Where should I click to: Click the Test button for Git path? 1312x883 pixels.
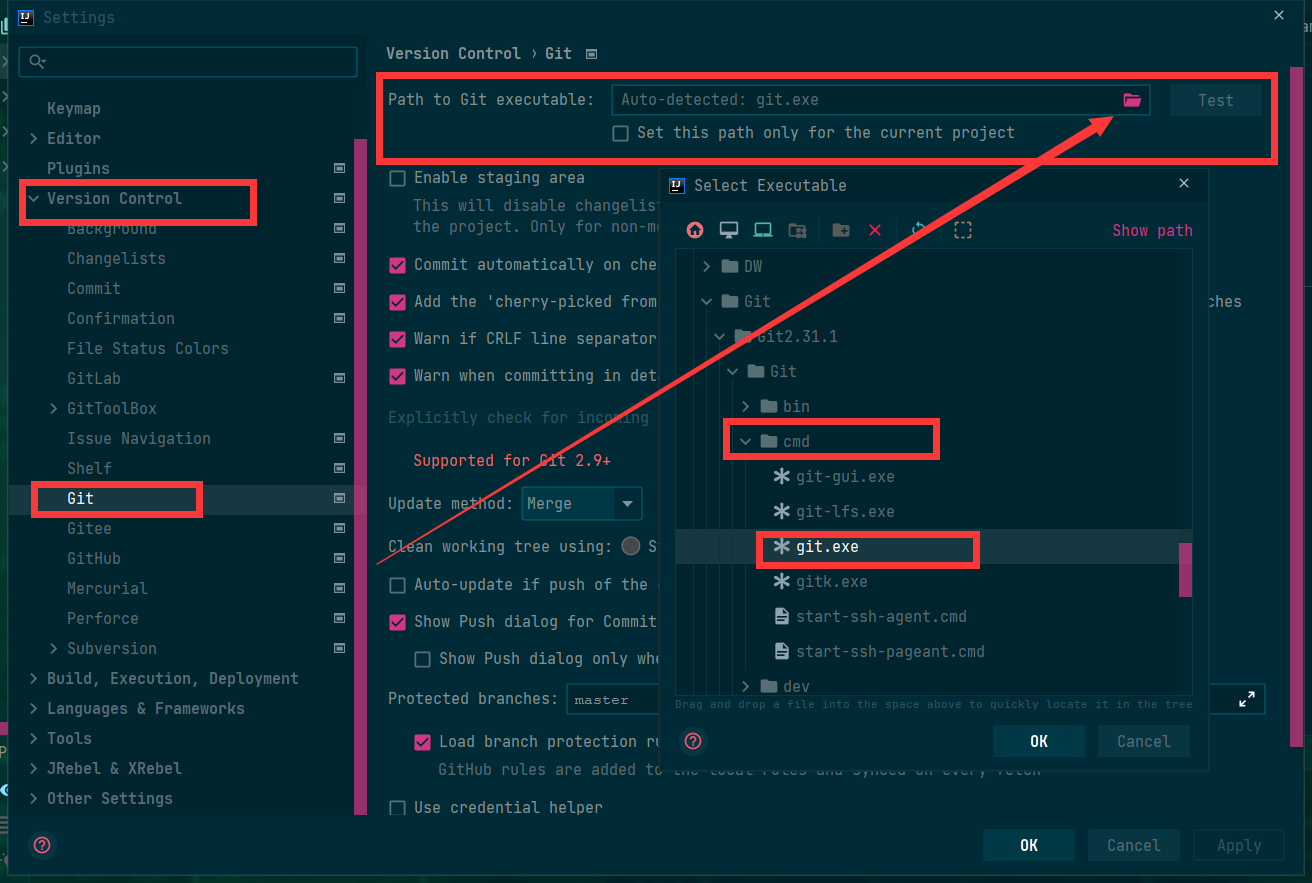(1216, 100)
